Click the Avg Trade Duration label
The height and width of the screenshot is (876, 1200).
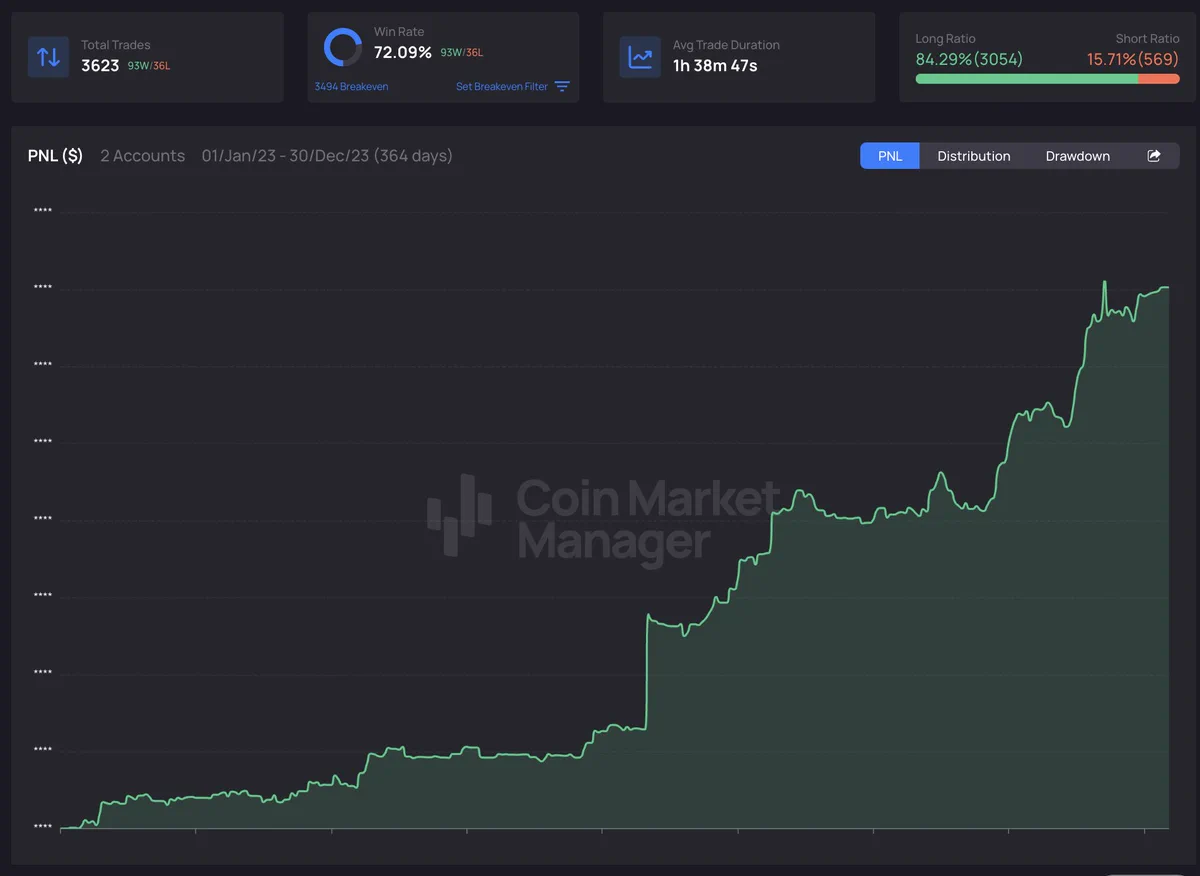point(726,45)
